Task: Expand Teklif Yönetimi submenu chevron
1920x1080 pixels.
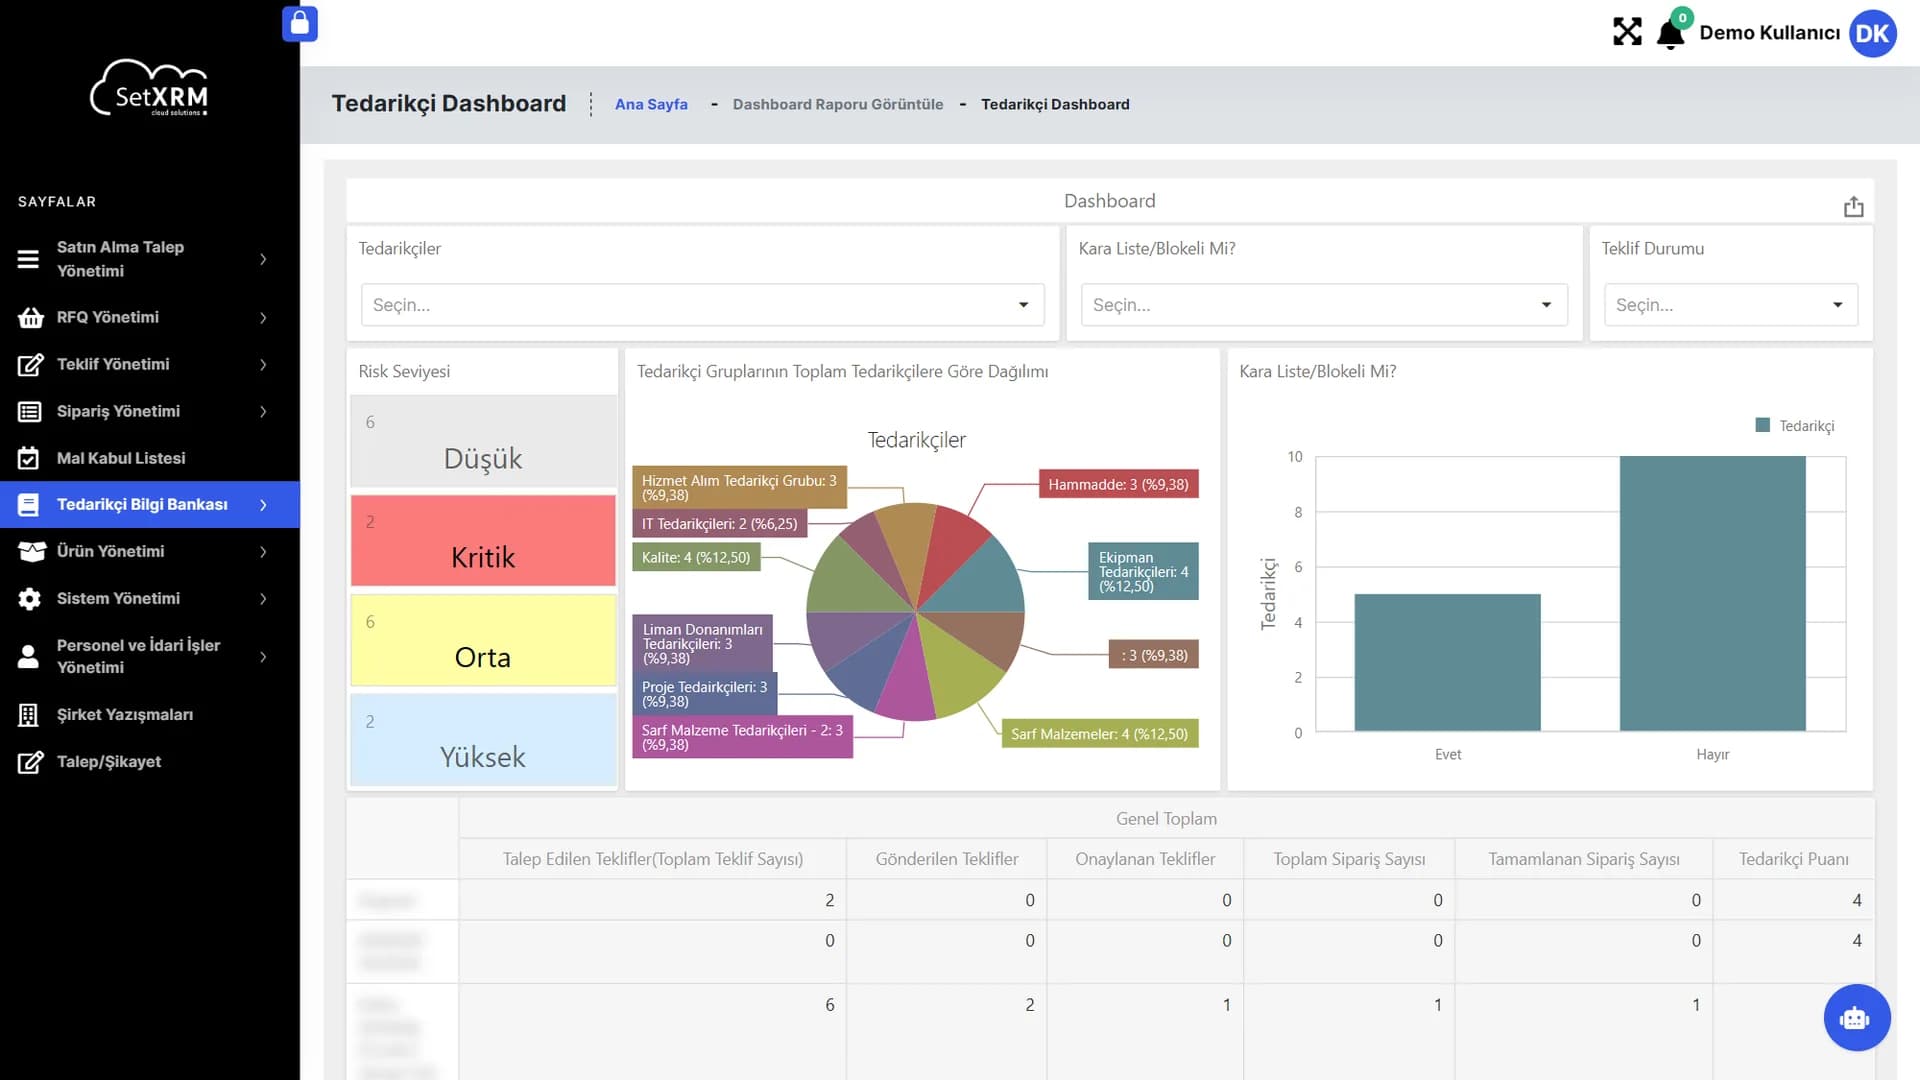Action: (x=263, y=364)
